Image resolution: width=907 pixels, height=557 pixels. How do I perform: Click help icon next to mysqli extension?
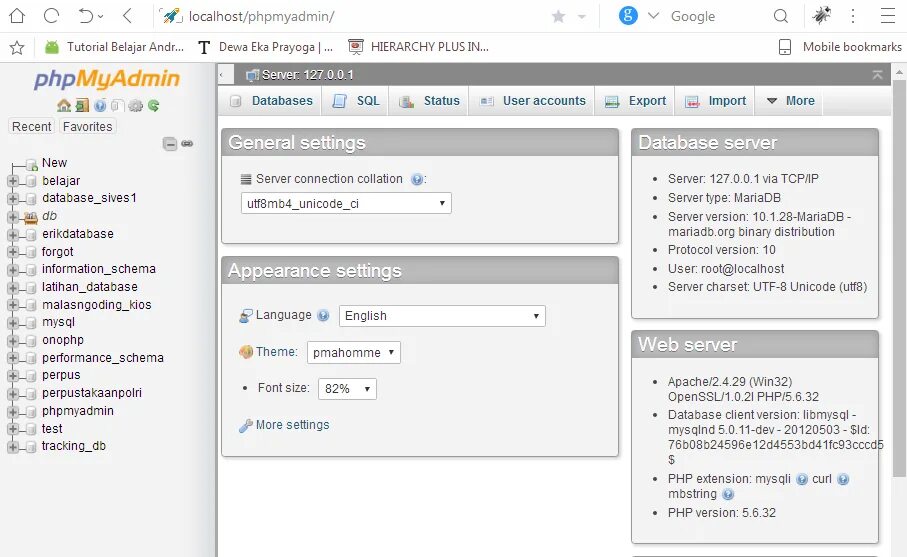pyautogui.click(x=802, y=479)
